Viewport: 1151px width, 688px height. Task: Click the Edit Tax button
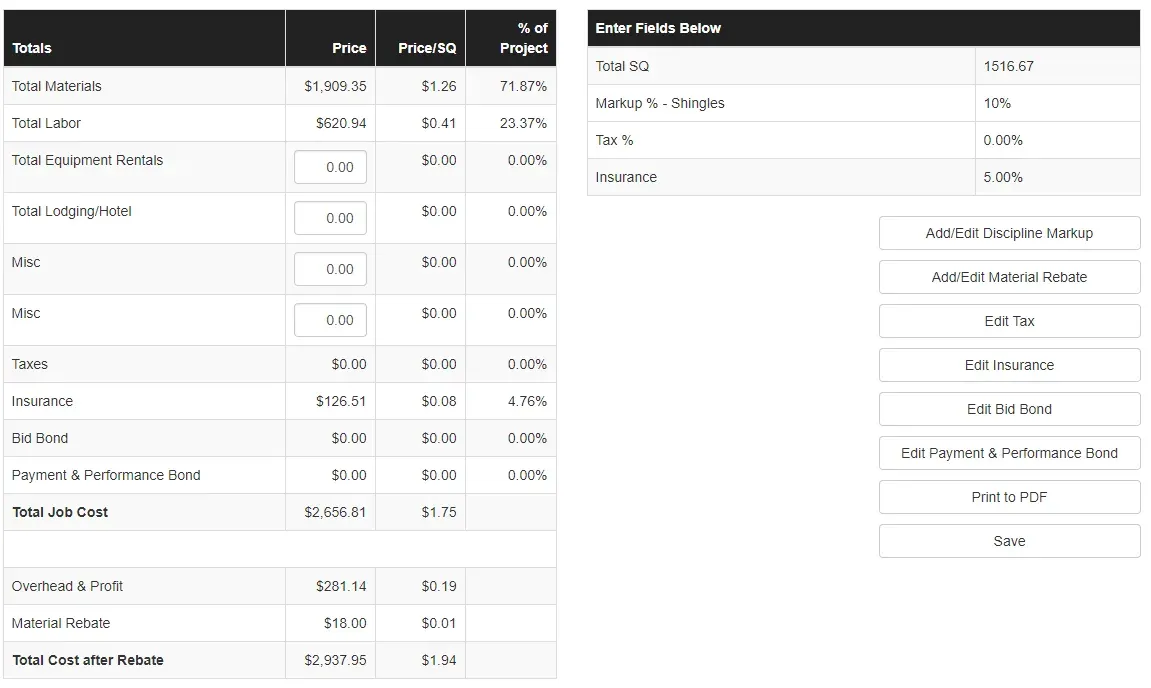click(1009, 321)
